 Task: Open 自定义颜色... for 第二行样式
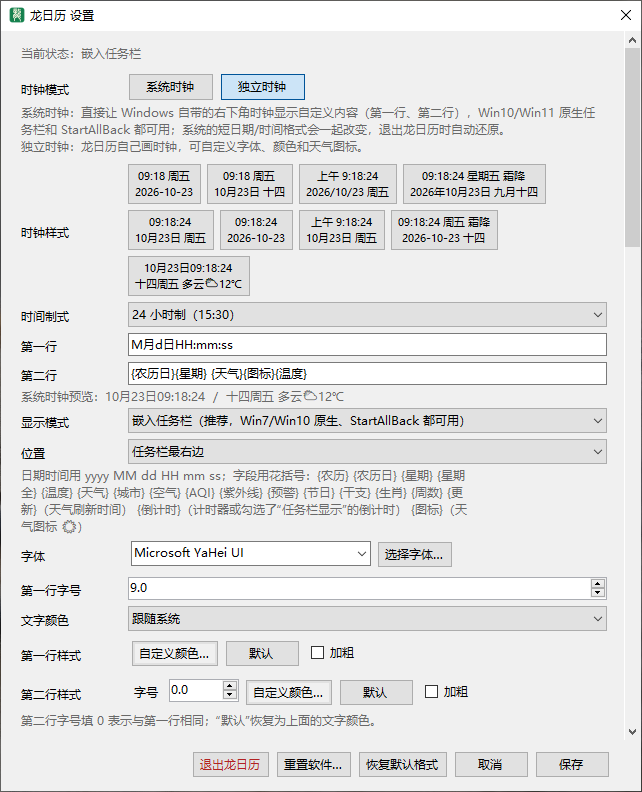point(288,692)
